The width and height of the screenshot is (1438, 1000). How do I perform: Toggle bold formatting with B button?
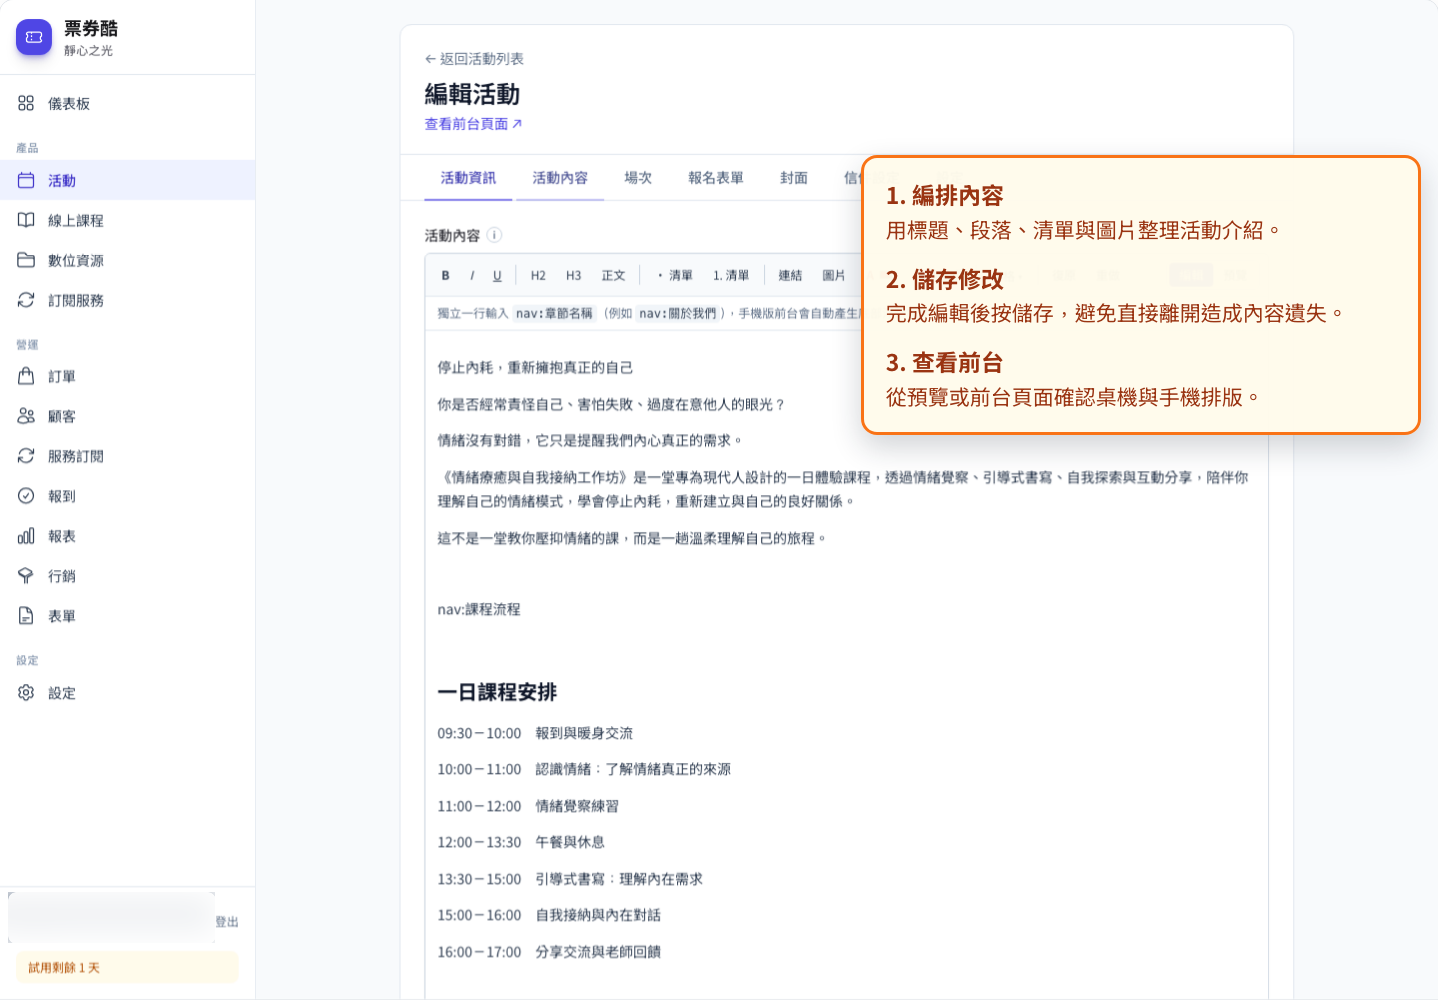pyautogui.click(x=445, y=275)
